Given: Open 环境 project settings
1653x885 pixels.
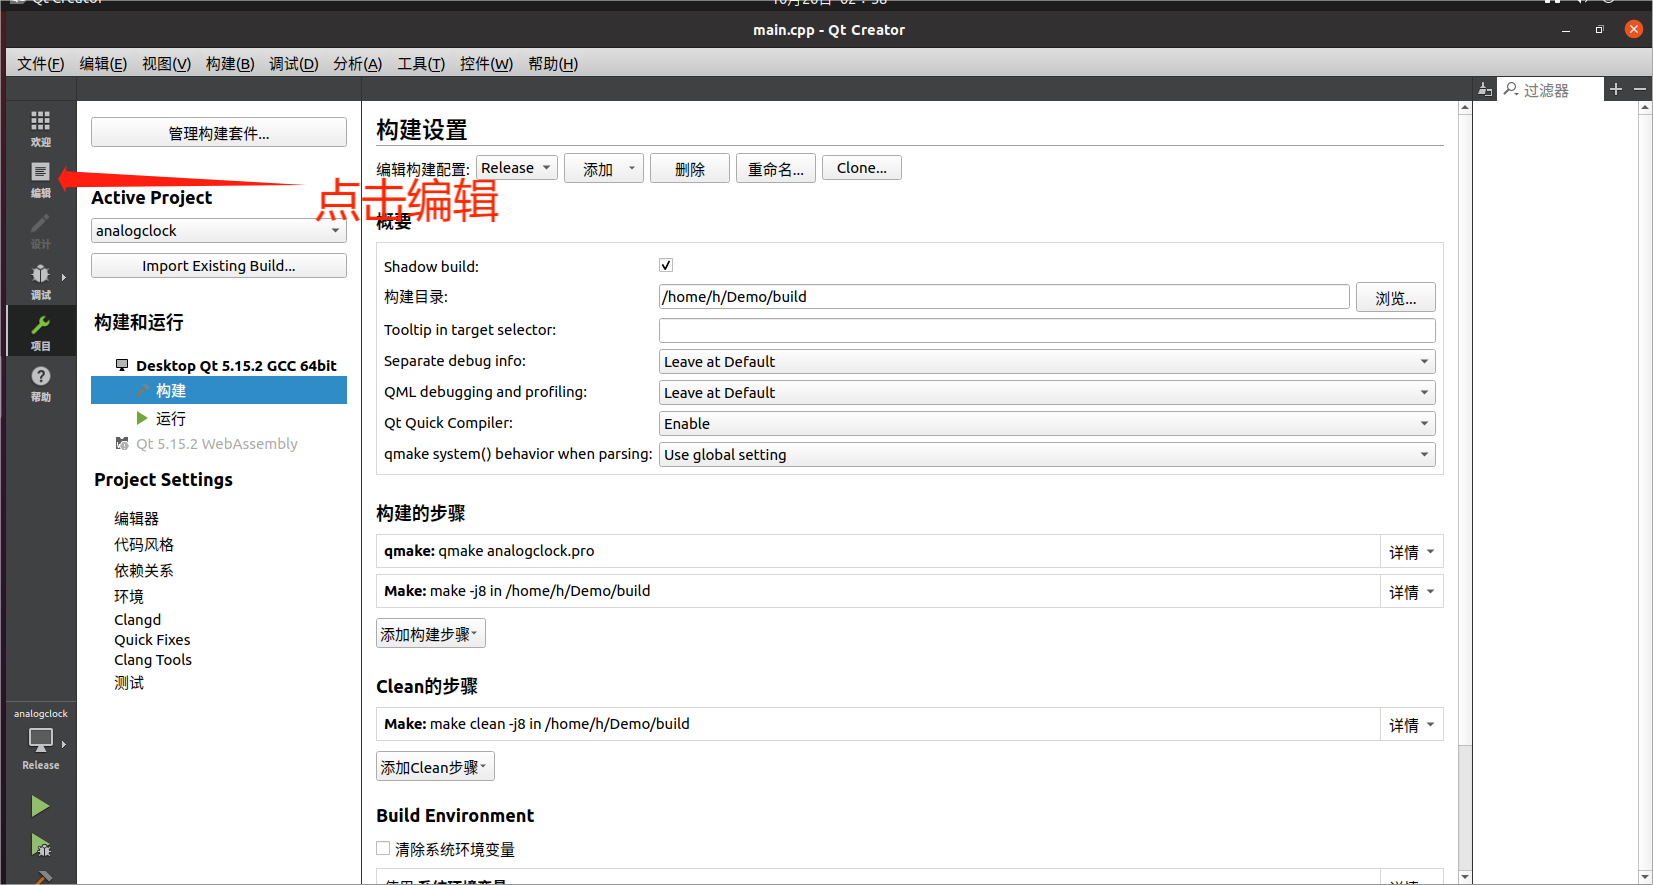Looking at the screenshot, I should pos(129,596).
